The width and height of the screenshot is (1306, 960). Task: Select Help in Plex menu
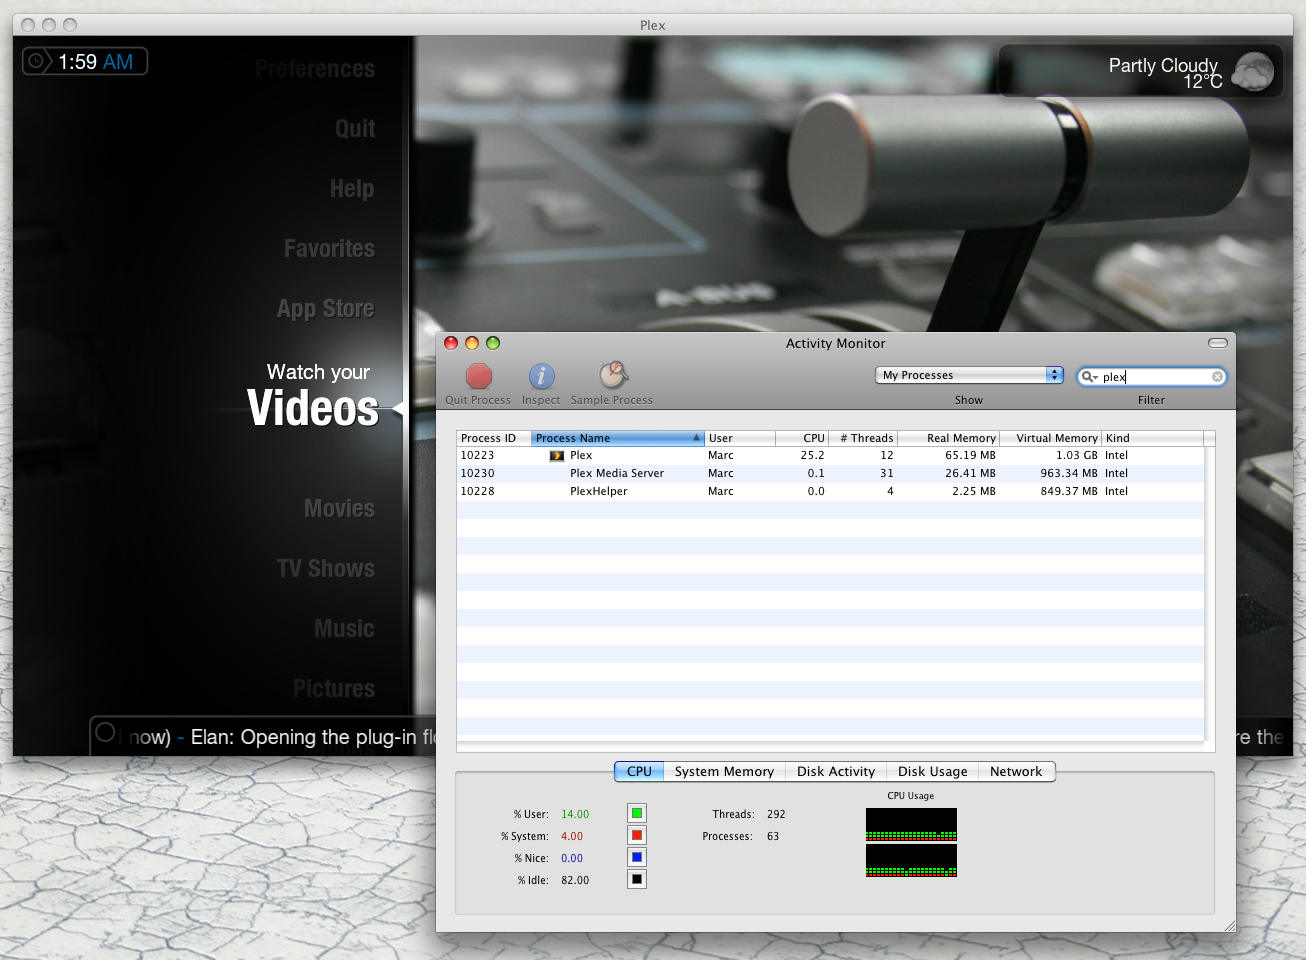[x=352, y=189]
